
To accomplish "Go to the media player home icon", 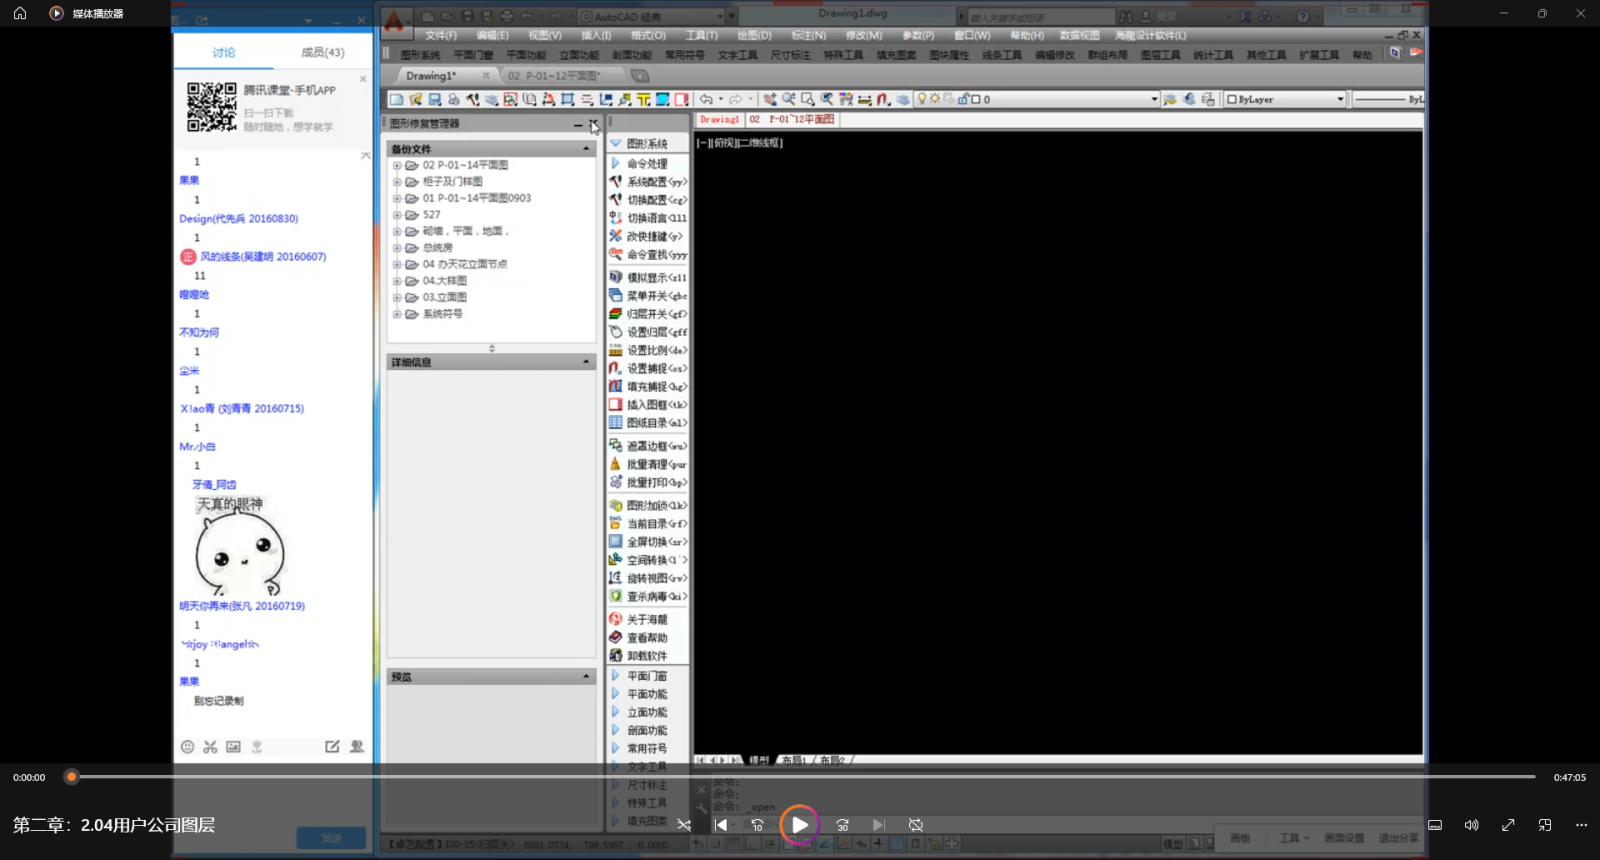I will [20, 14].
